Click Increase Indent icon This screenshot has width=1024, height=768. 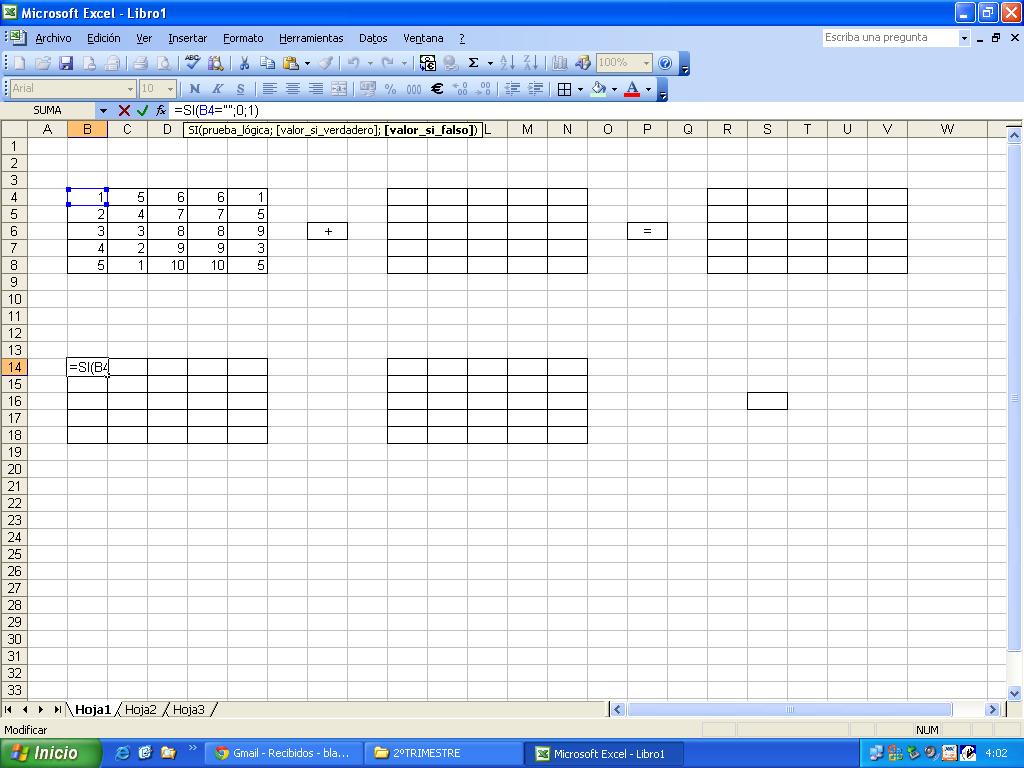tap(536, 89)
